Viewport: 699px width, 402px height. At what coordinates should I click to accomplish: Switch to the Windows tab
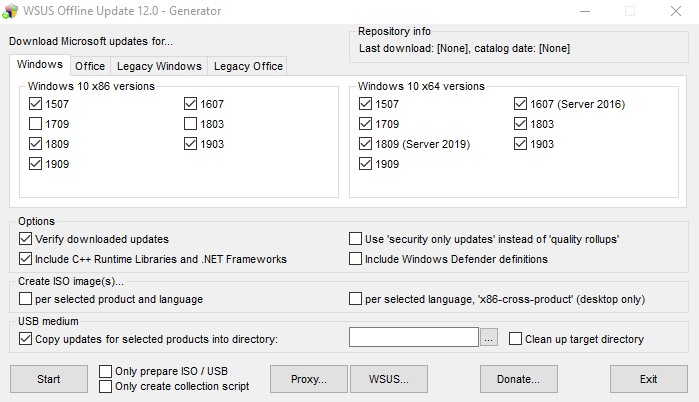coord(40,65)
